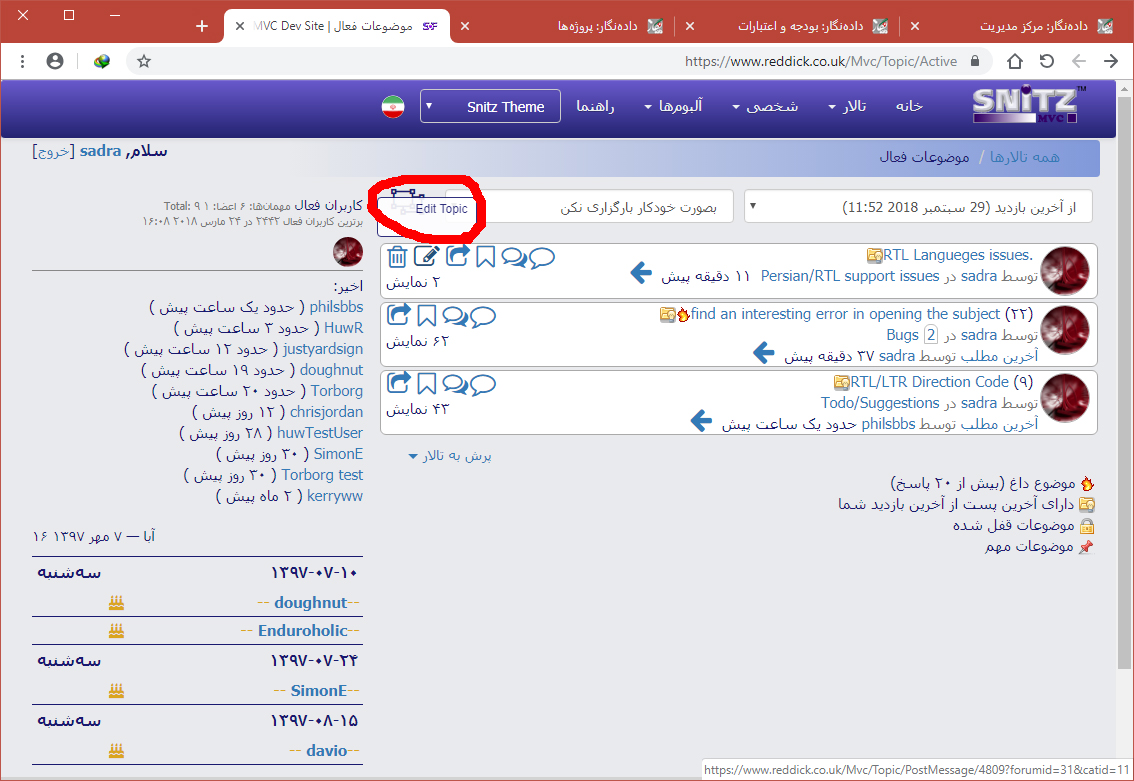Click the bookmark icon on RTL/LTR Direction Code topic
The width and height of the screenshot is (1134, 781).
pyautogui.click(x=427, y=383)
